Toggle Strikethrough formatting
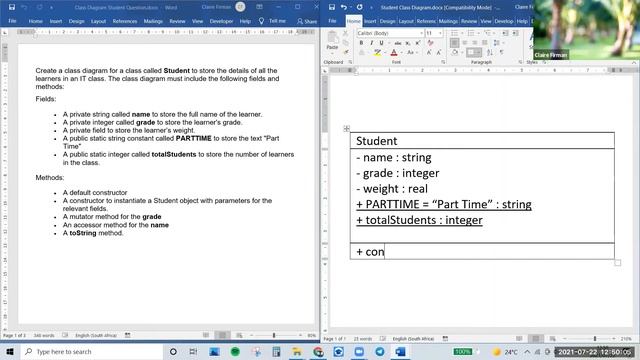Image resolution: width=640 pixels, height=360 pixels. [398, 43]
